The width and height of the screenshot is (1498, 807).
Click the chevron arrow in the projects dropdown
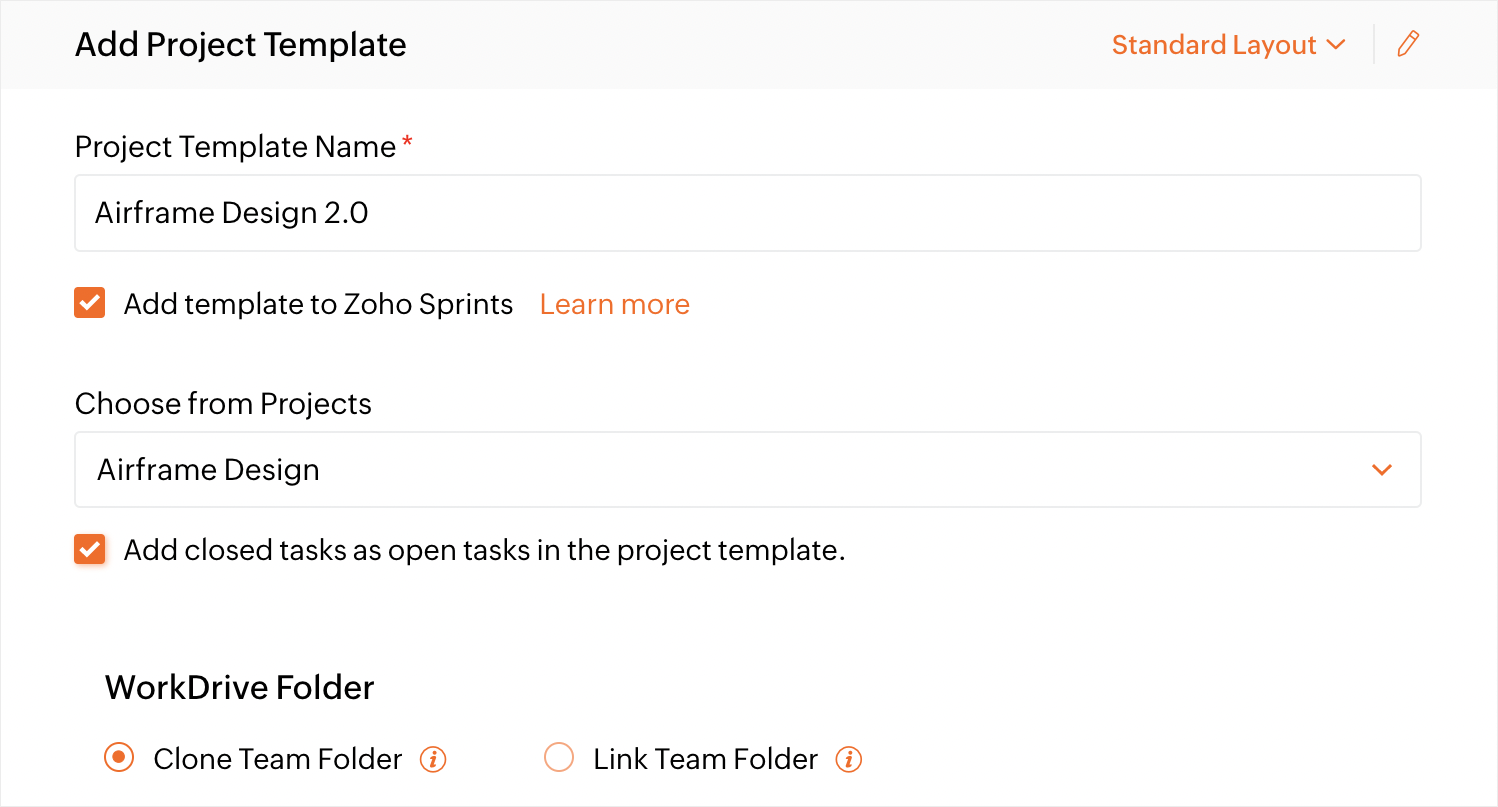1382,470
